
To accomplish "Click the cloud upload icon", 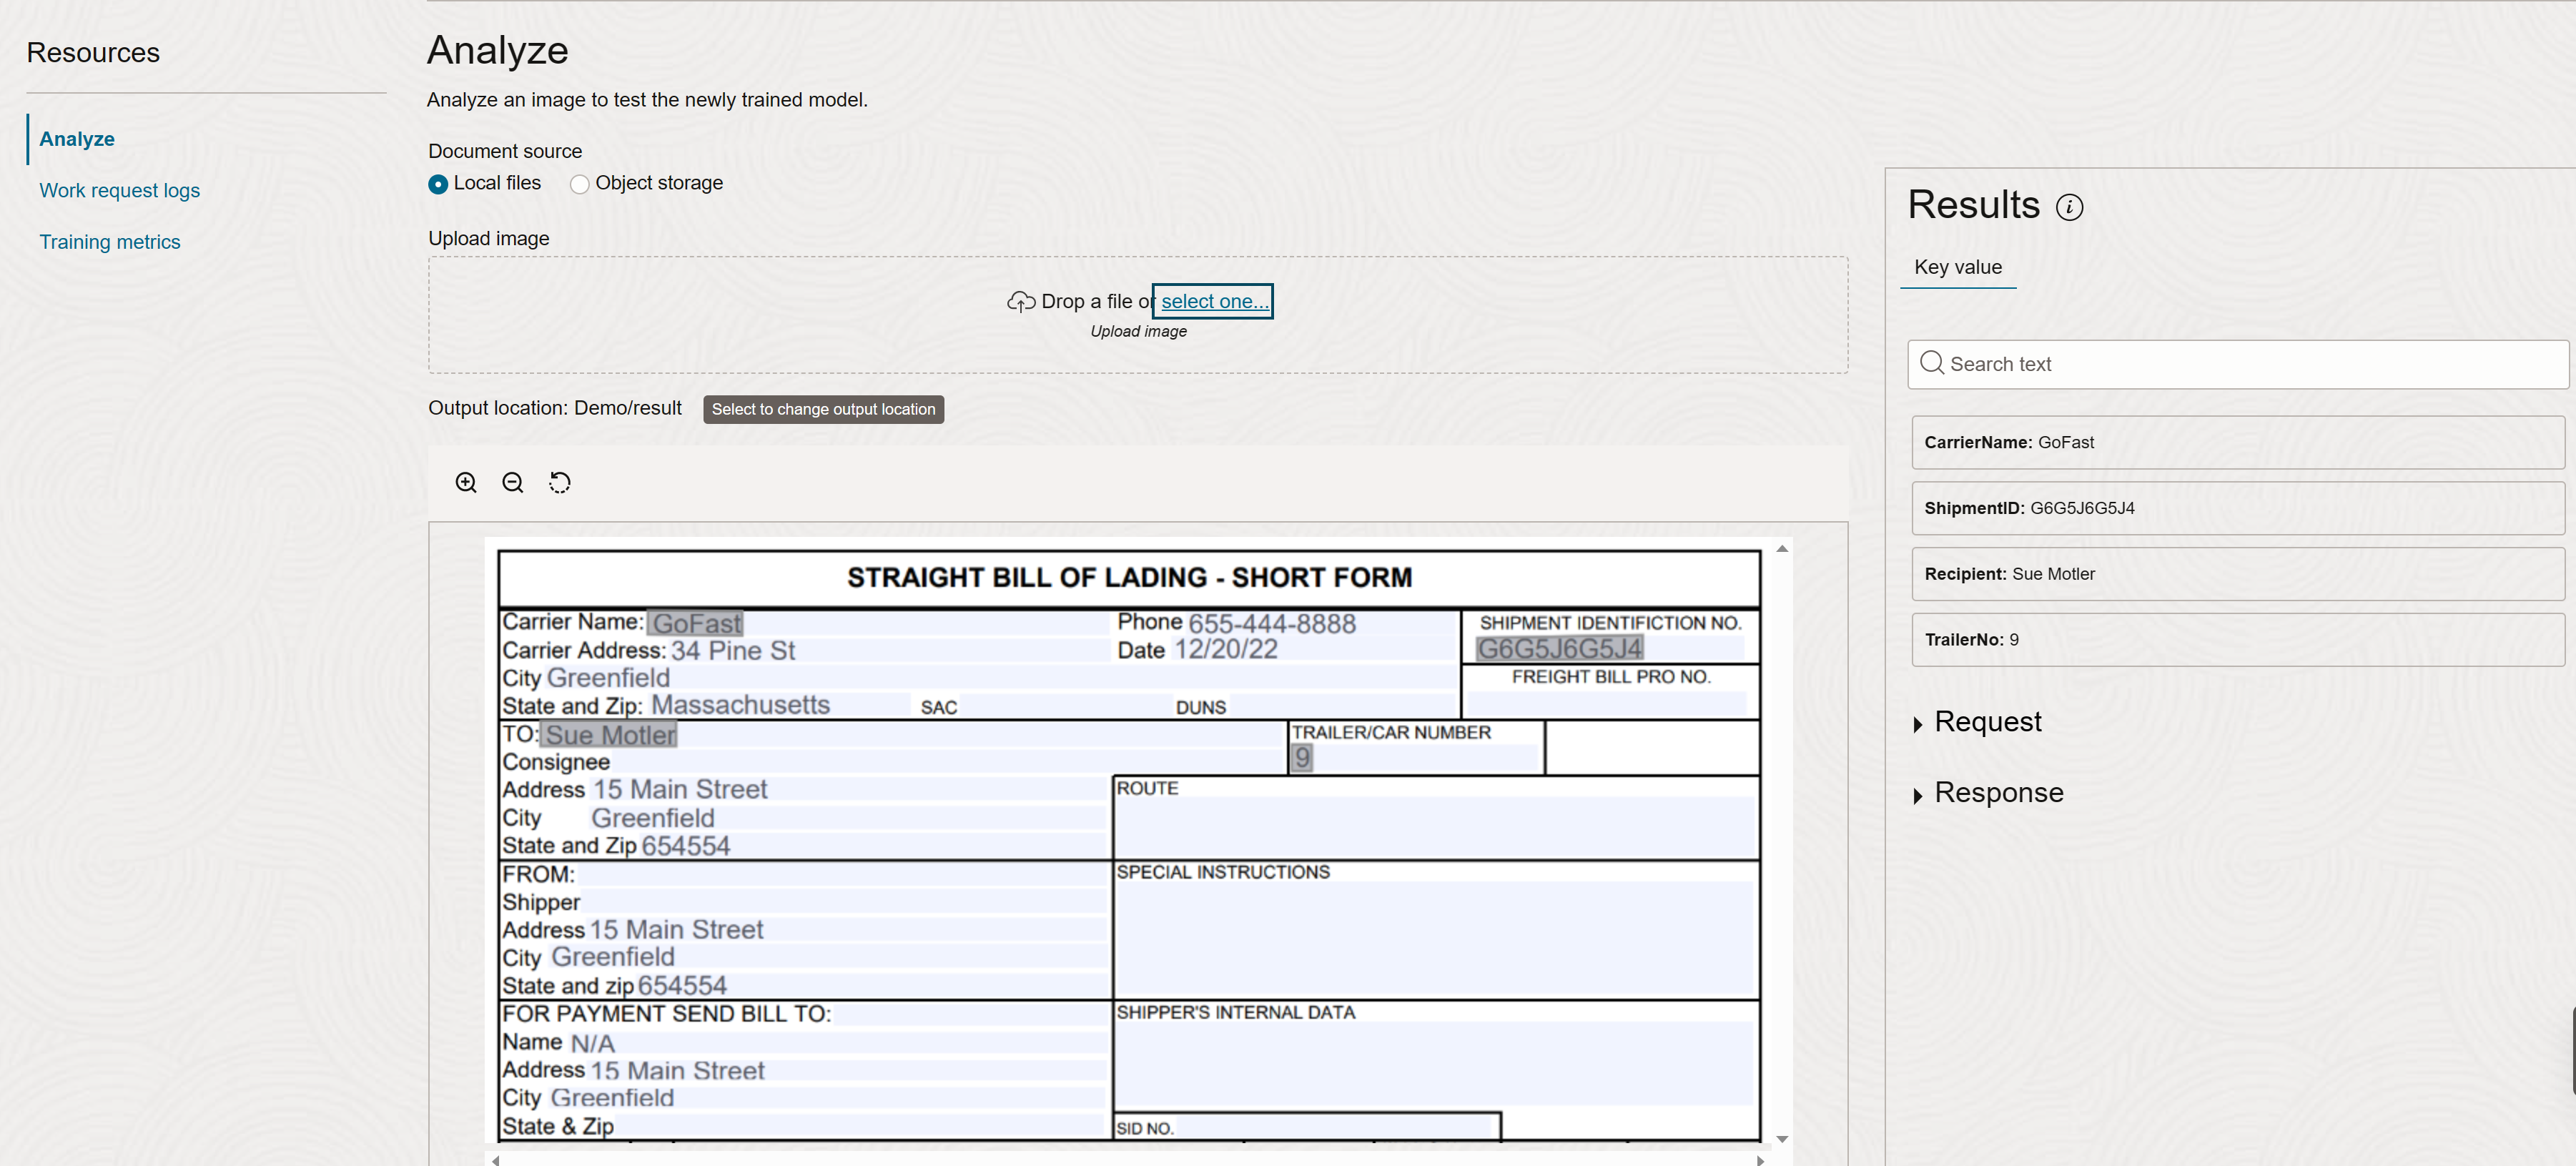I will coord(1020,302).
